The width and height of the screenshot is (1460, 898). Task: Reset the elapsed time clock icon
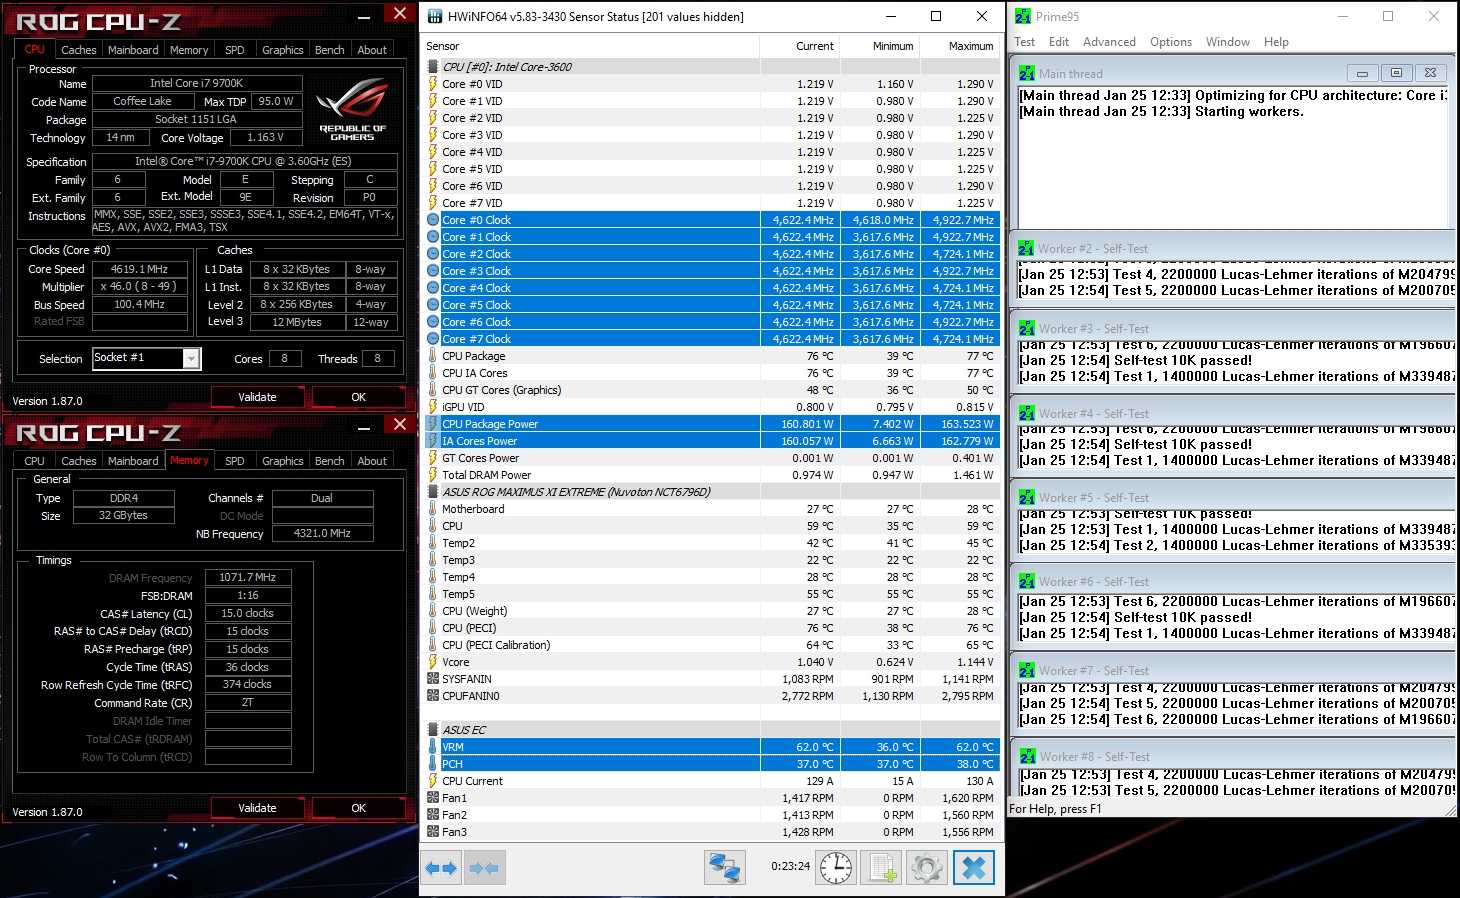tap(835, 868)
